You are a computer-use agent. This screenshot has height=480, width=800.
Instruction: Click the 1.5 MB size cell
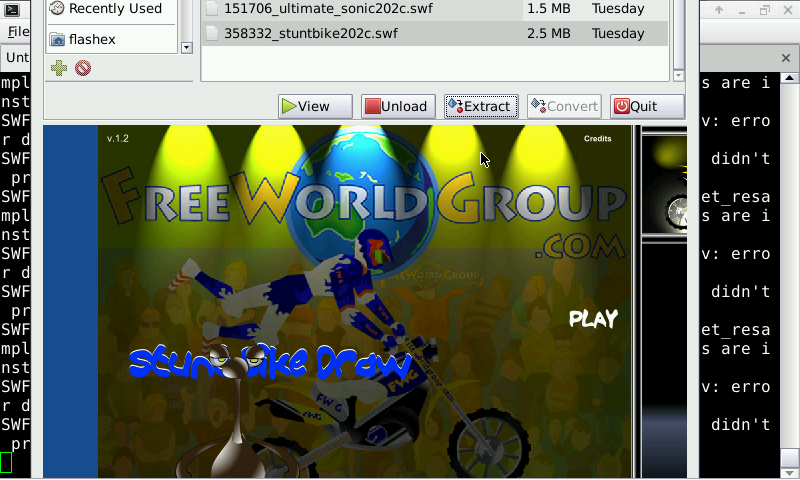(549, 9)
